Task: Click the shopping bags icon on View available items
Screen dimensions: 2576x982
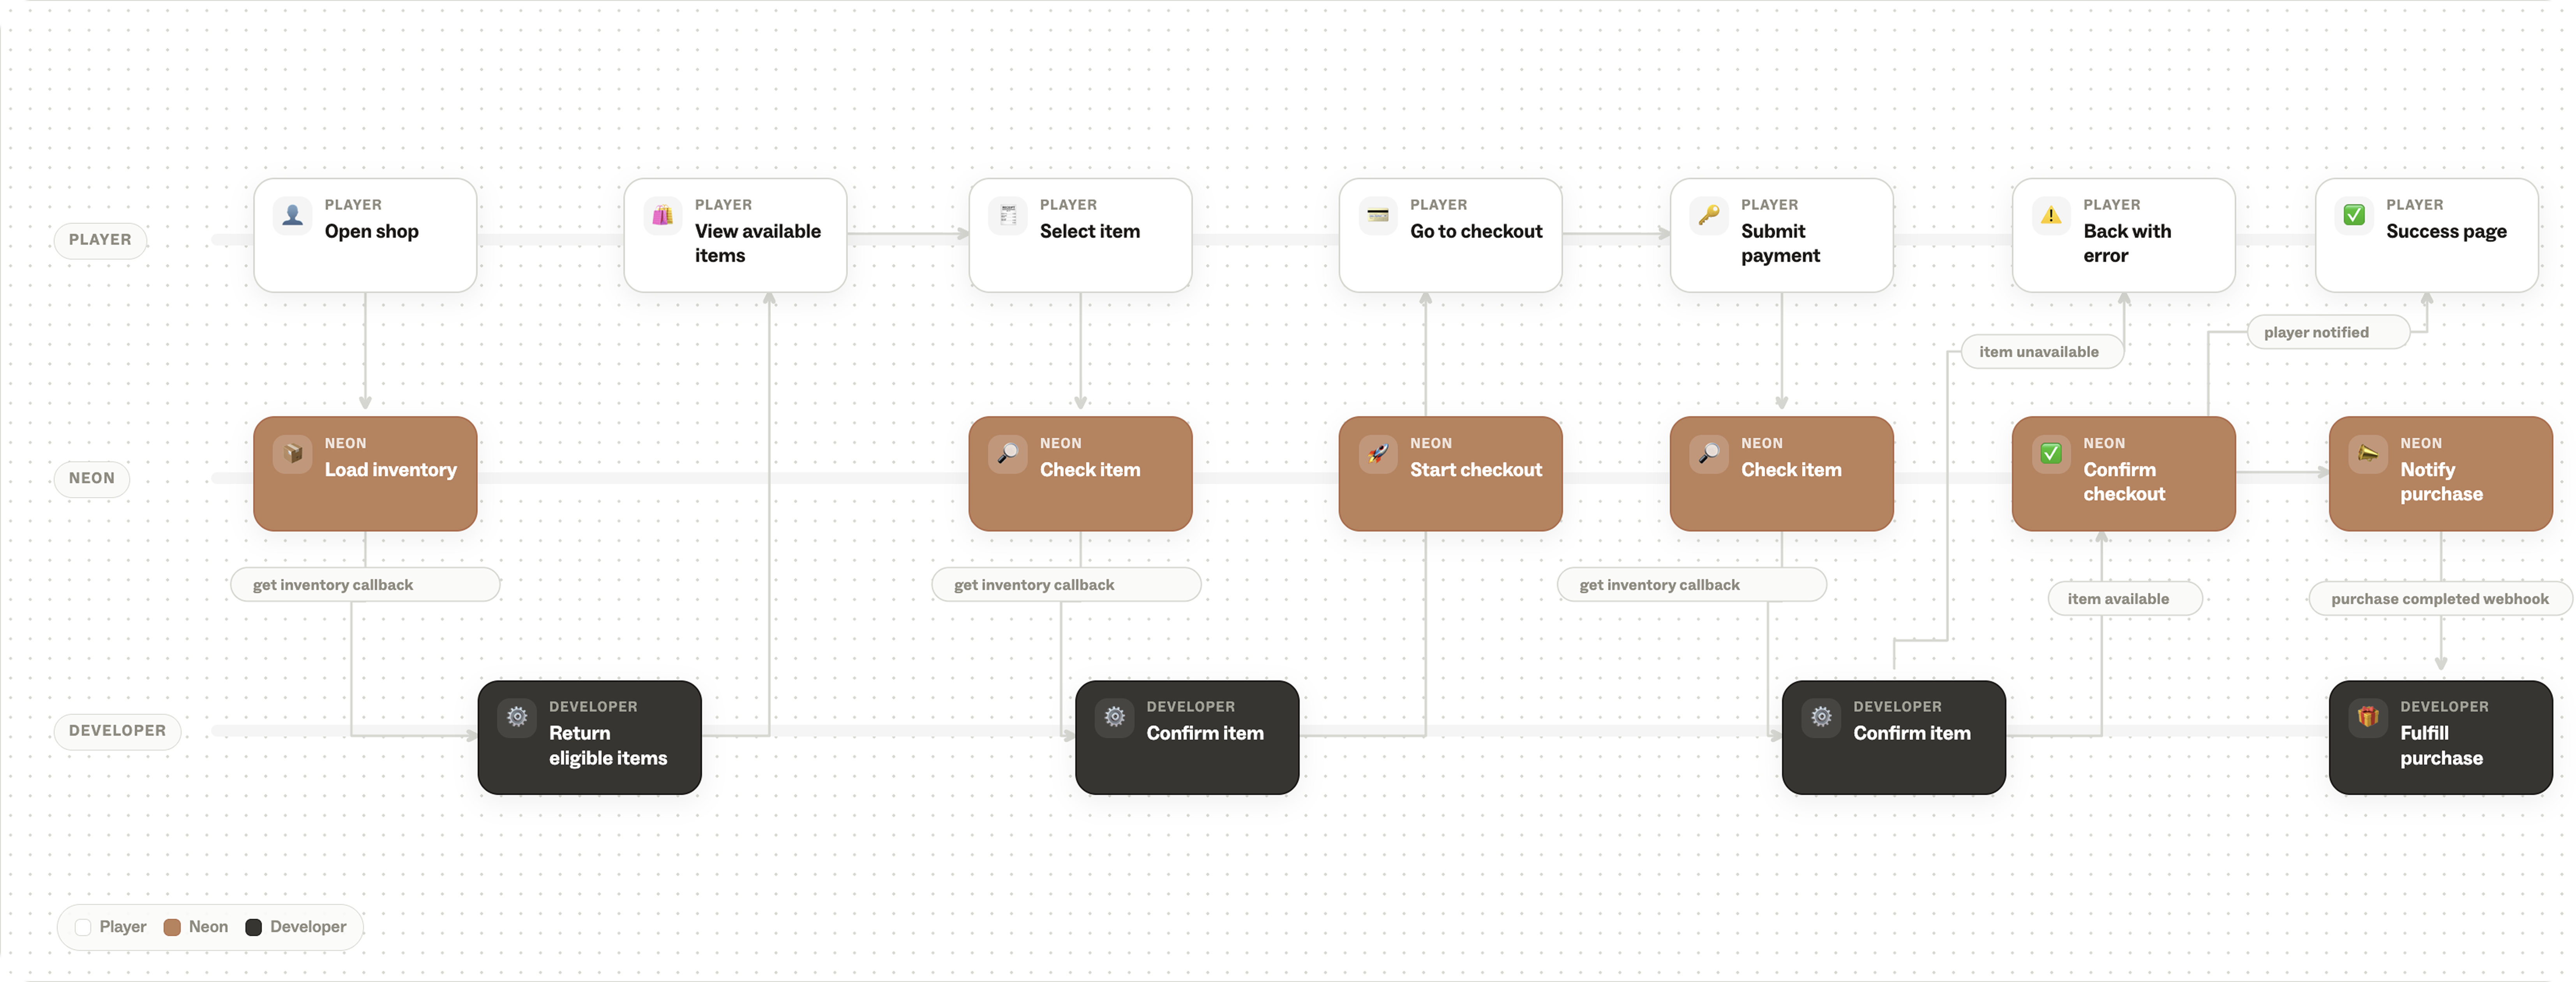Action: click(x=663, y=216)
